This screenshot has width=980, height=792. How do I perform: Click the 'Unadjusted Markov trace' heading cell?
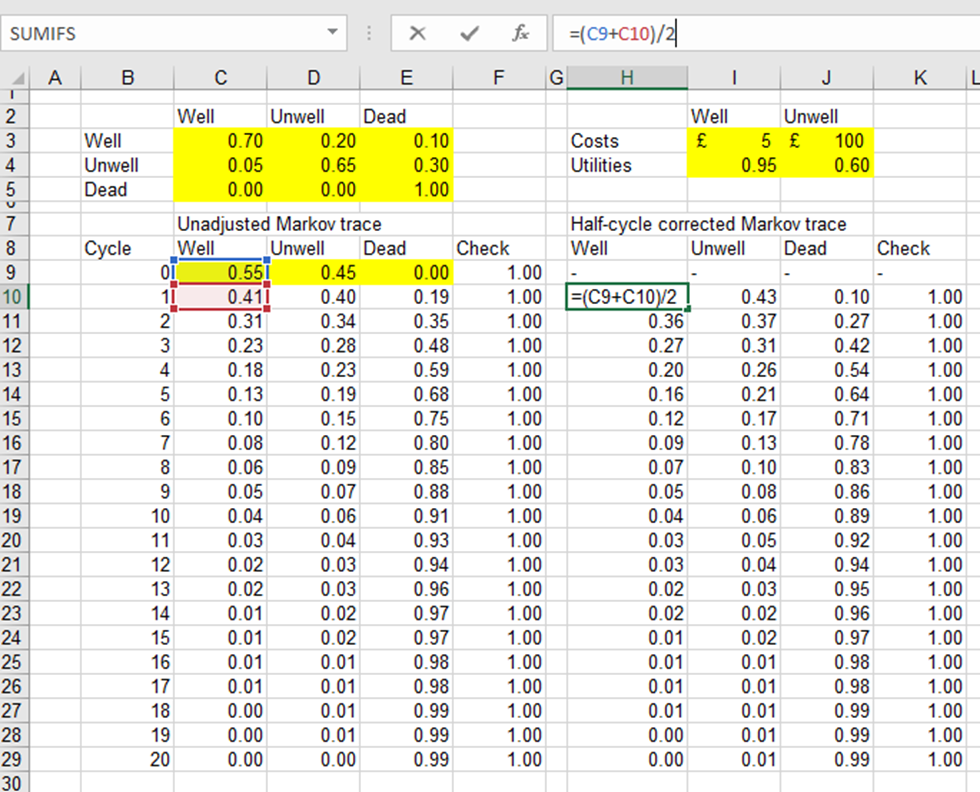220,223
